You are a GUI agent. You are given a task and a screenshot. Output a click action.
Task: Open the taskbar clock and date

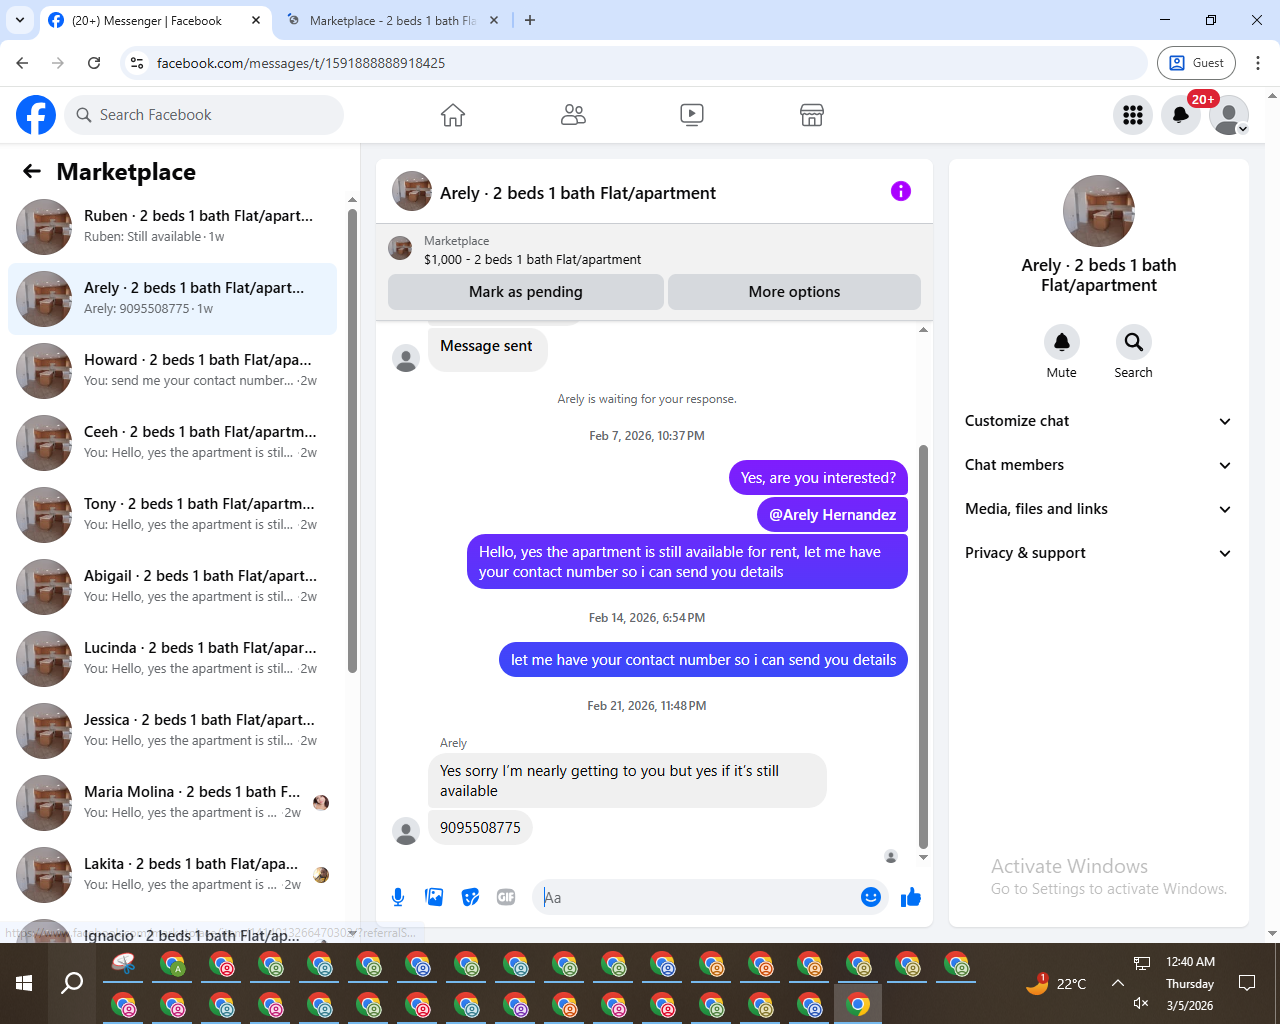[x=1190, y=983]
